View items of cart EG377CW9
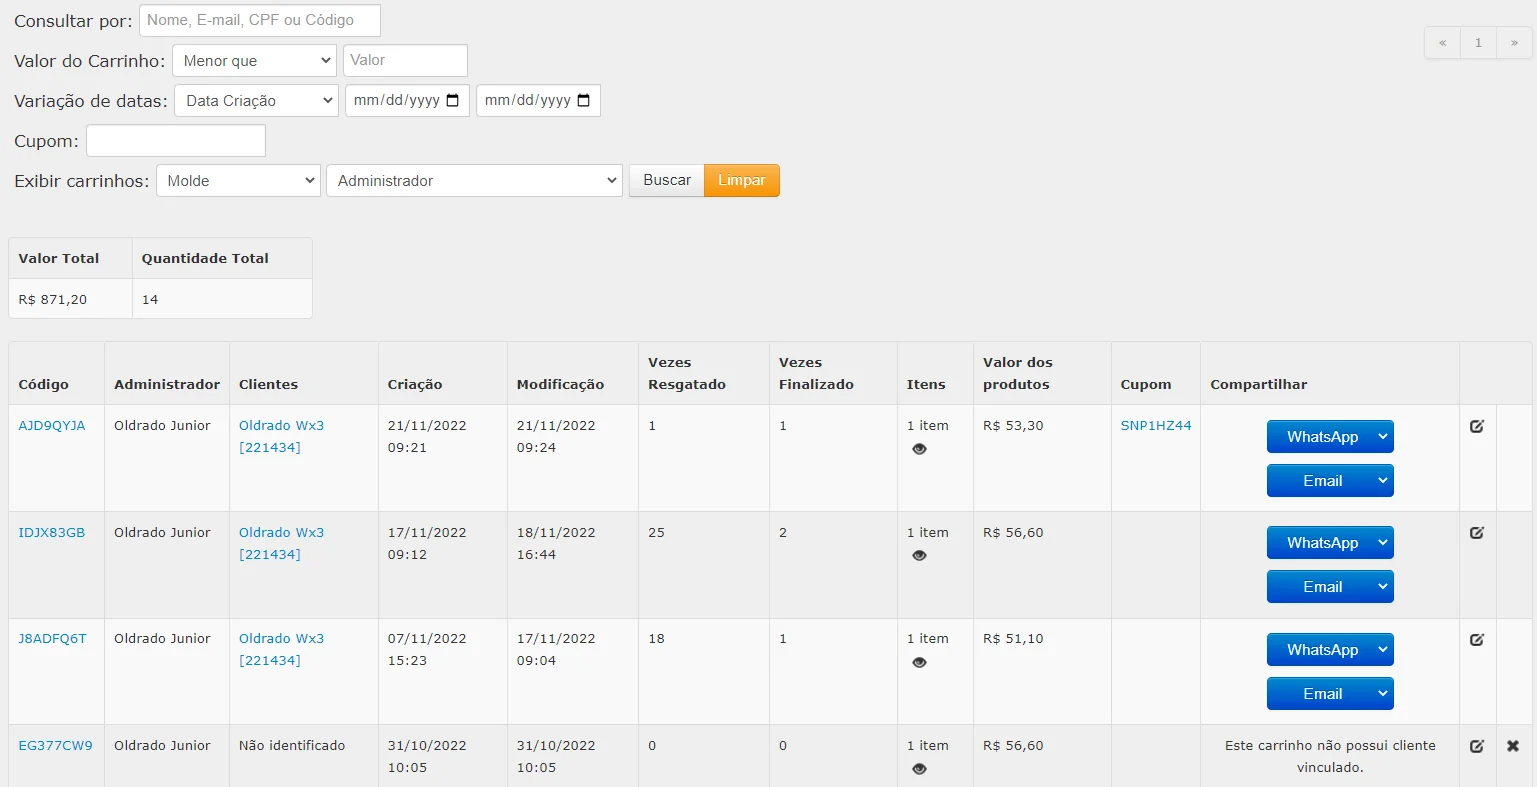Screen dimensions: 1537x787 pos(920,769)
